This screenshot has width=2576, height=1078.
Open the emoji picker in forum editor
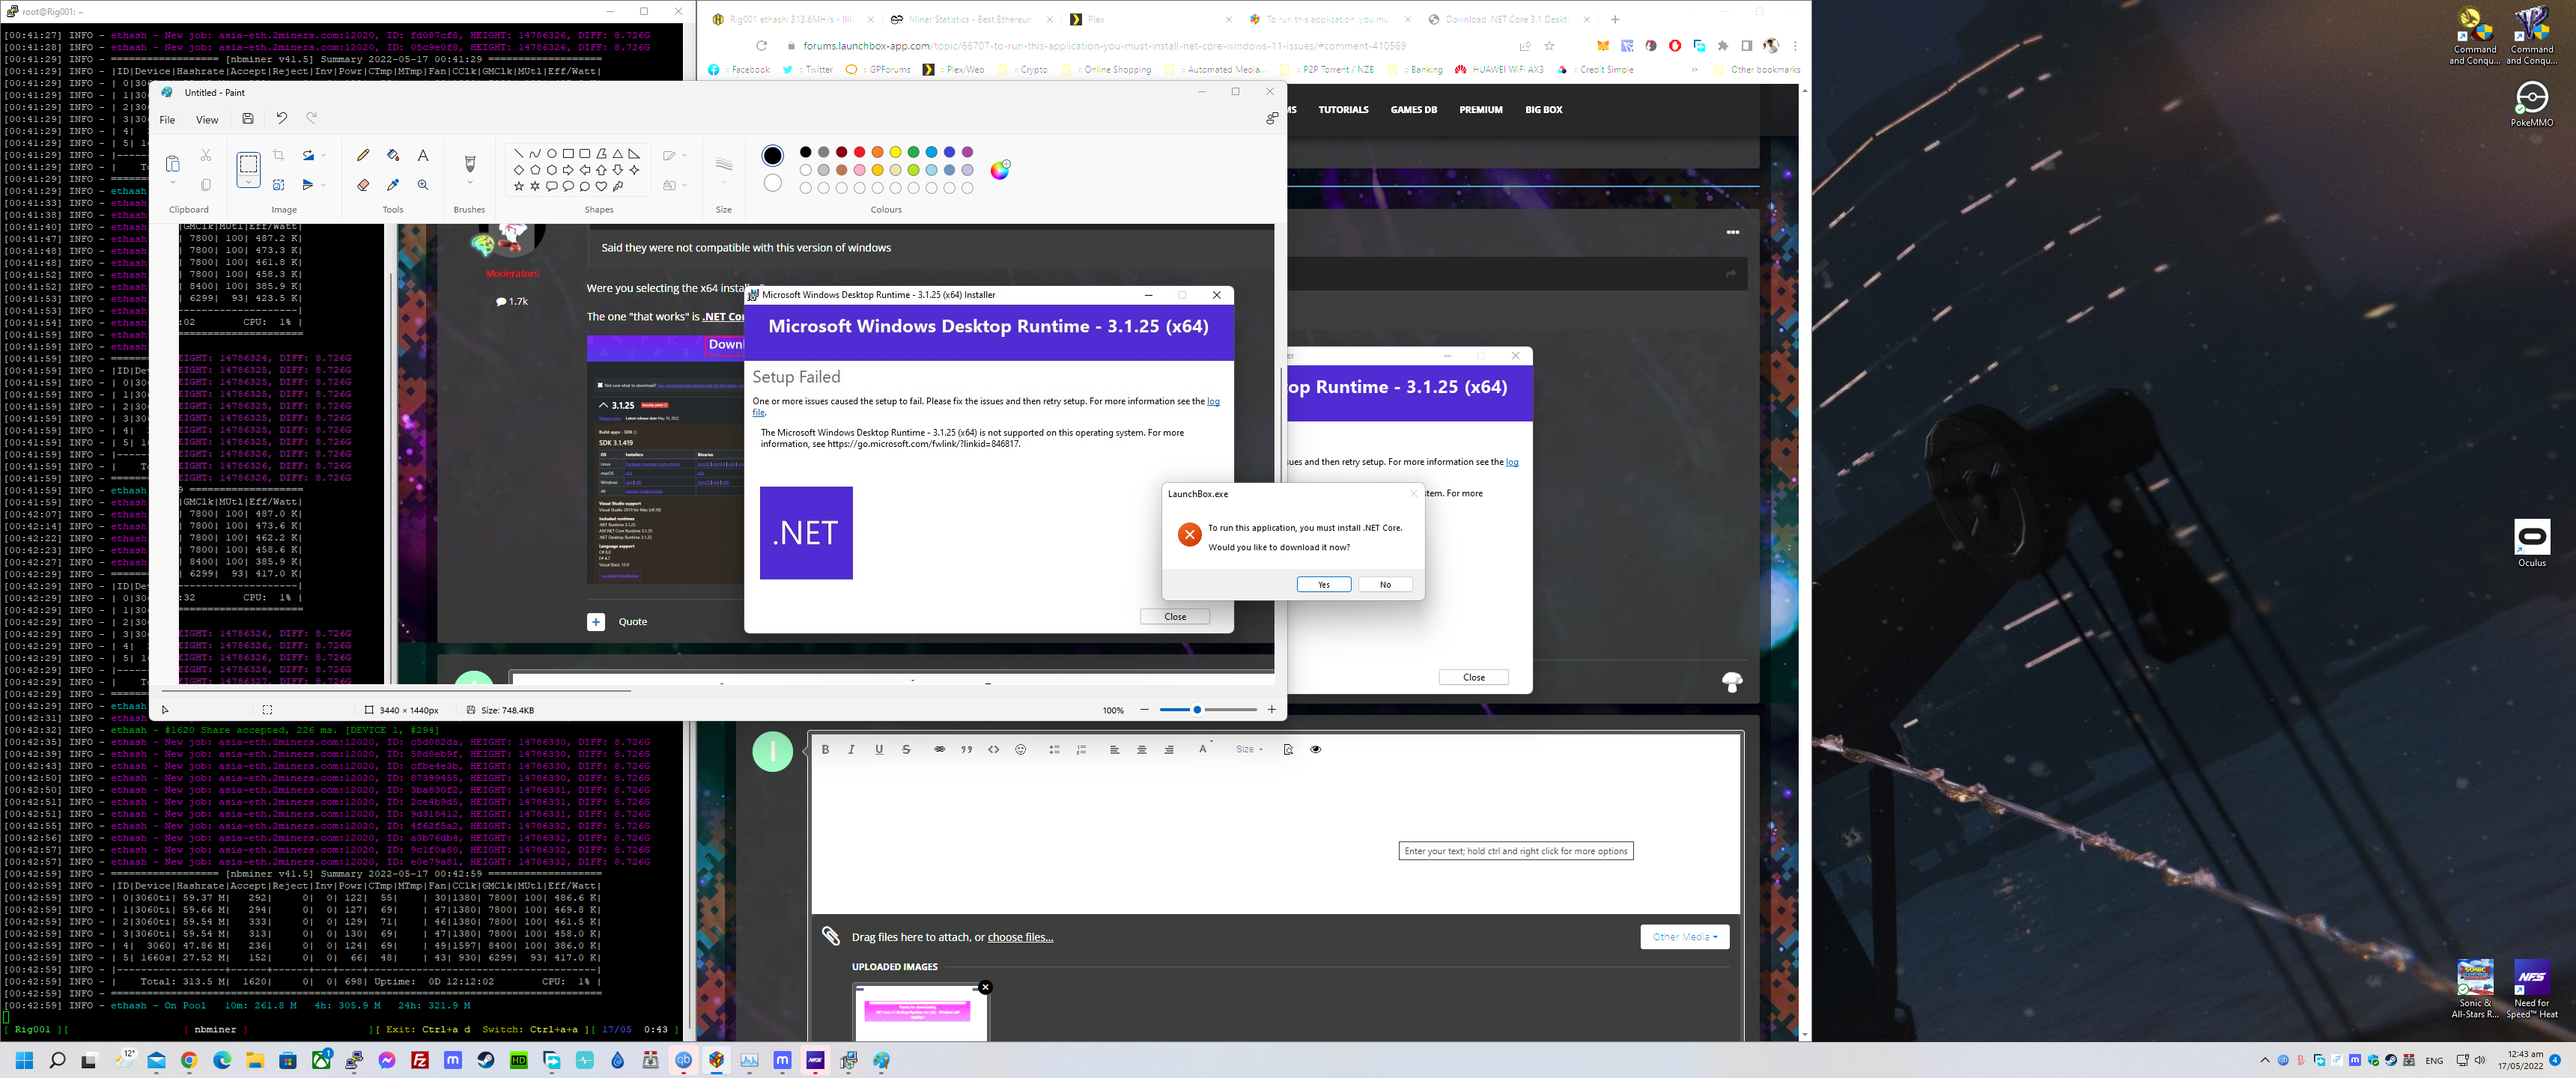tap(1020, 749)
